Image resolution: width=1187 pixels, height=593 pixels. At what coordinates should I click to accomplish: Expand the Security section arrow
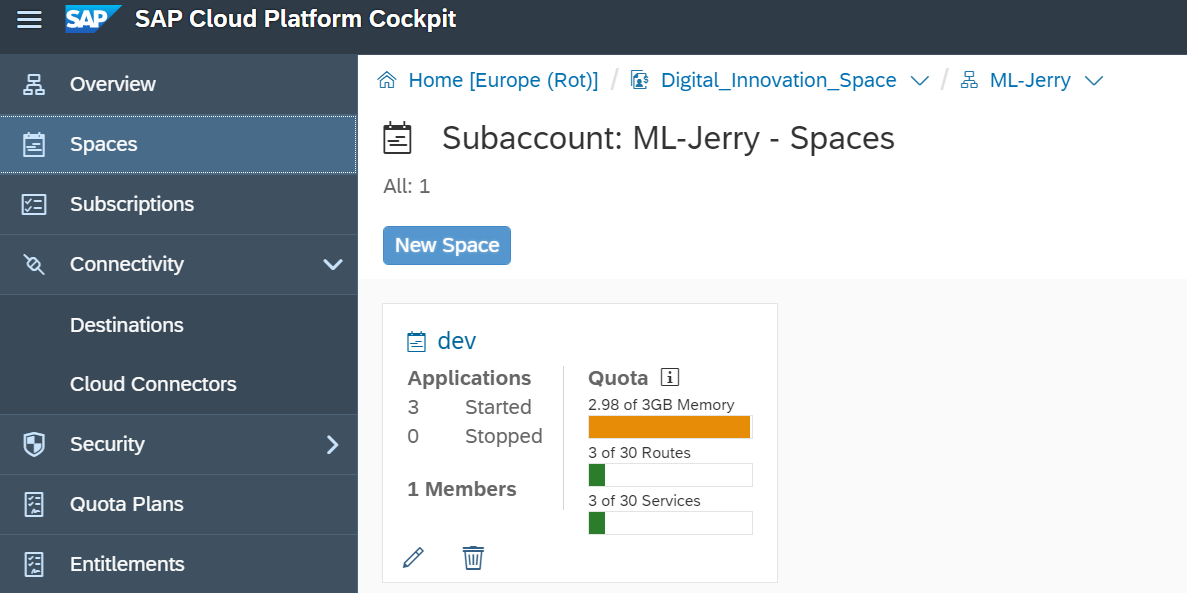tap(333, 444)
